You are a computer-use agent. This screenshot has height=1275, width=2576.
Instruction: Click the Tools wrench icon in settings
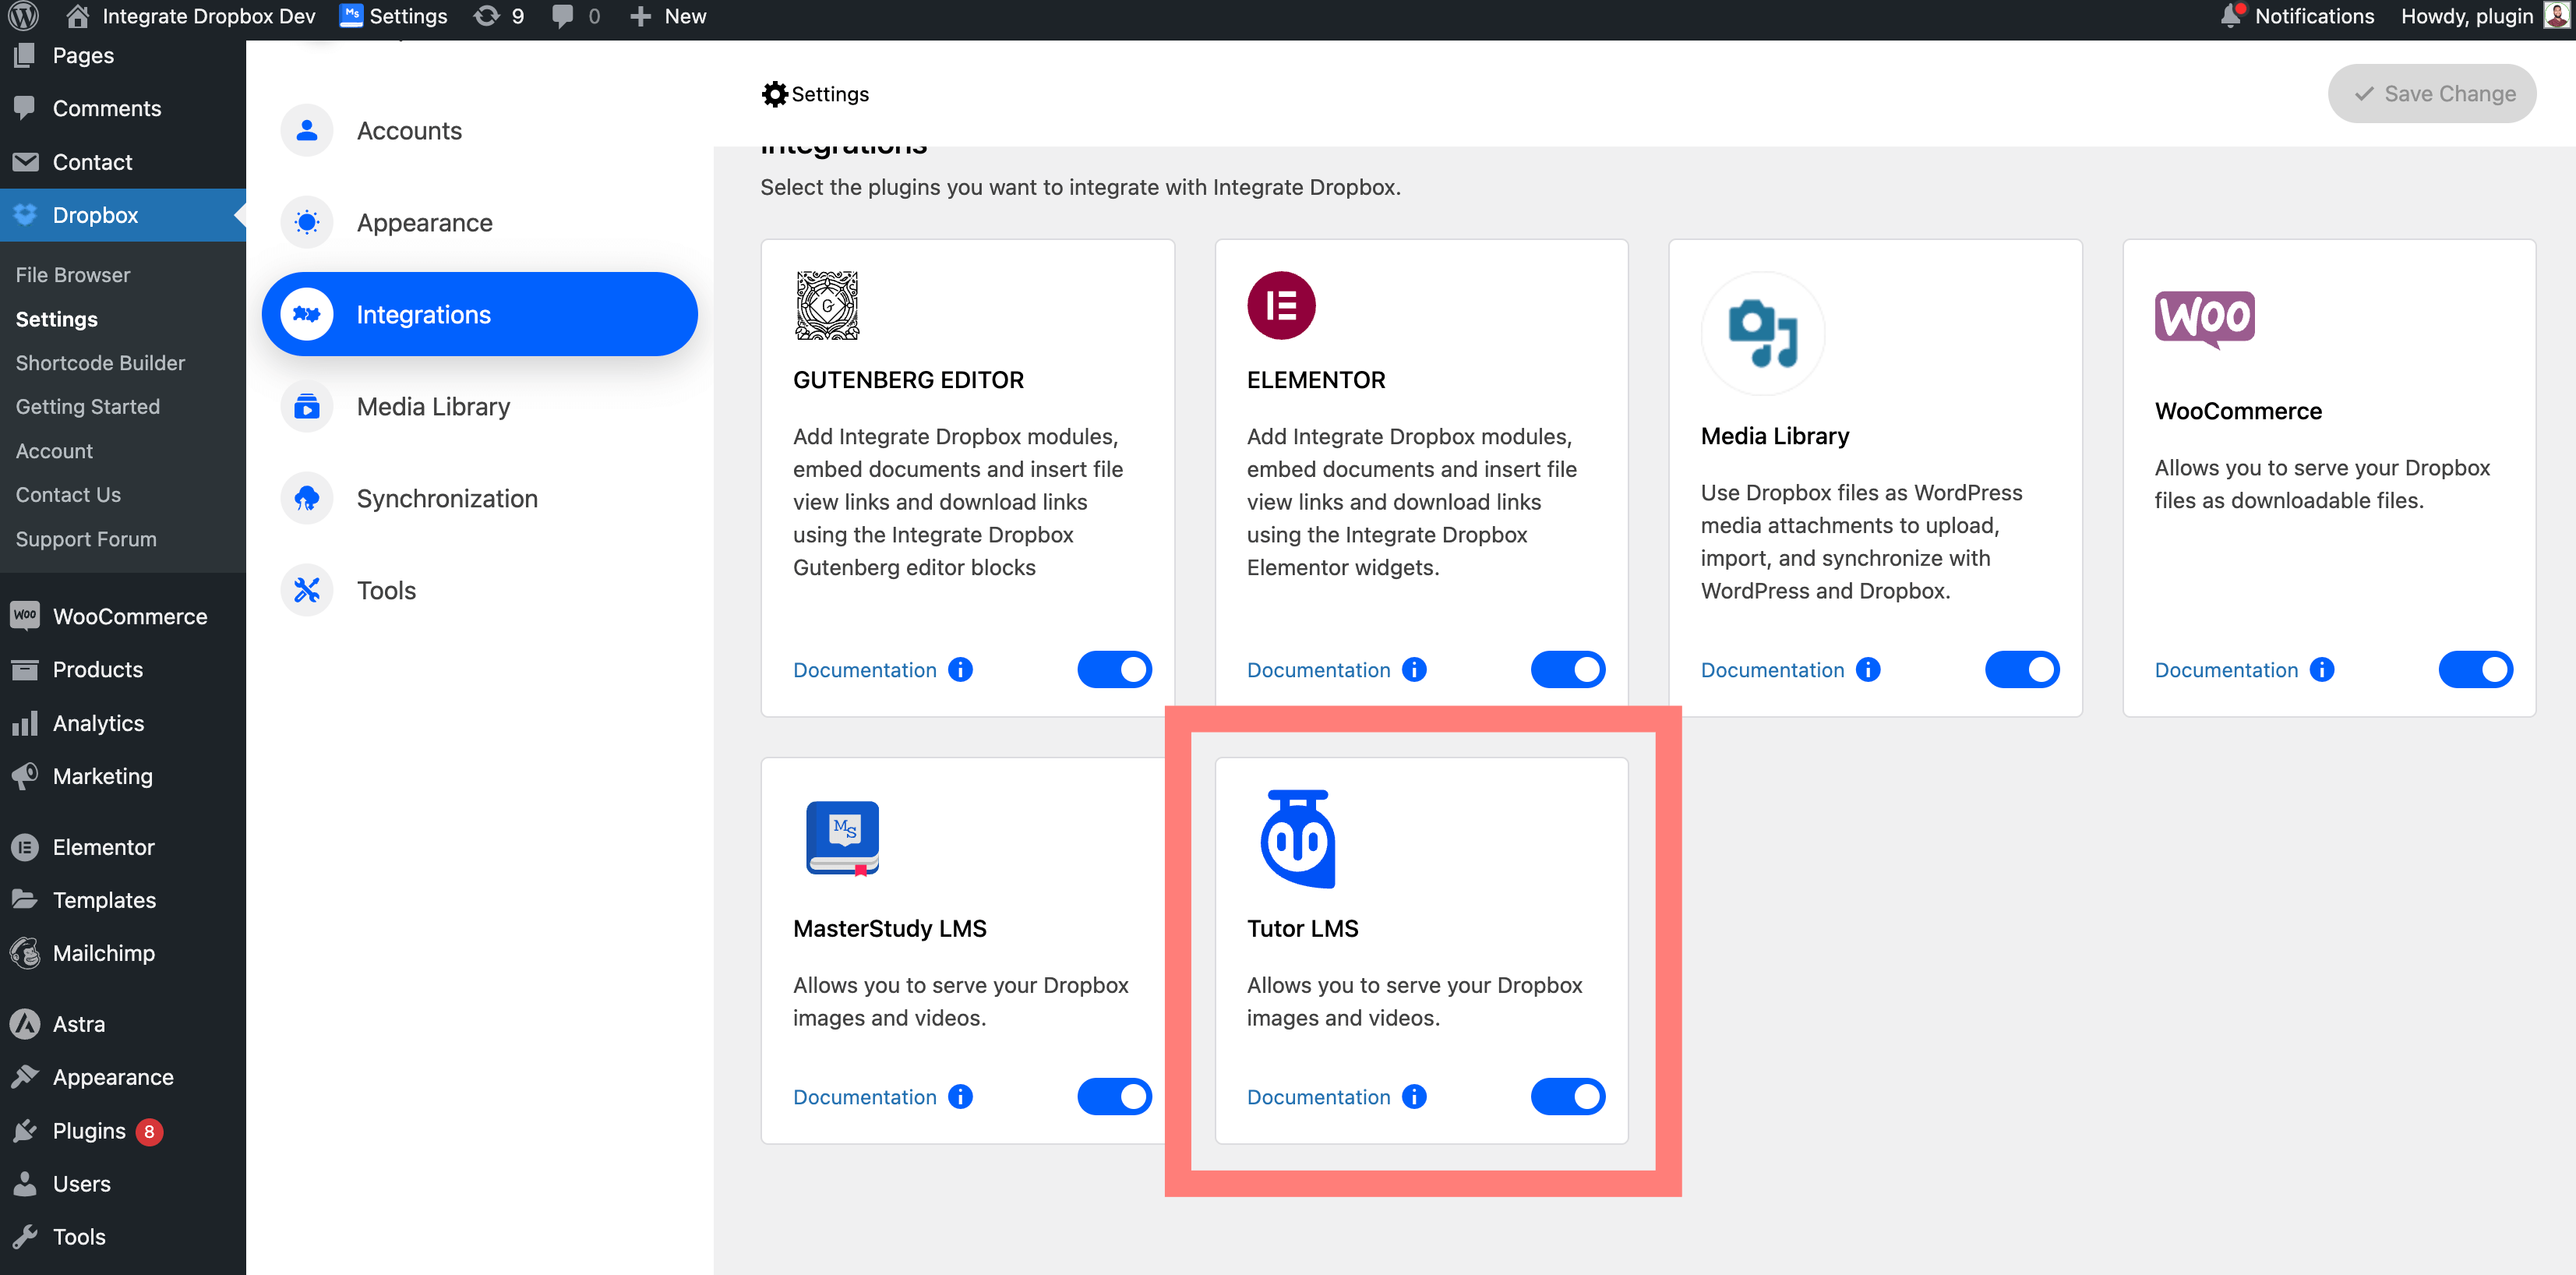pos(307,590)
